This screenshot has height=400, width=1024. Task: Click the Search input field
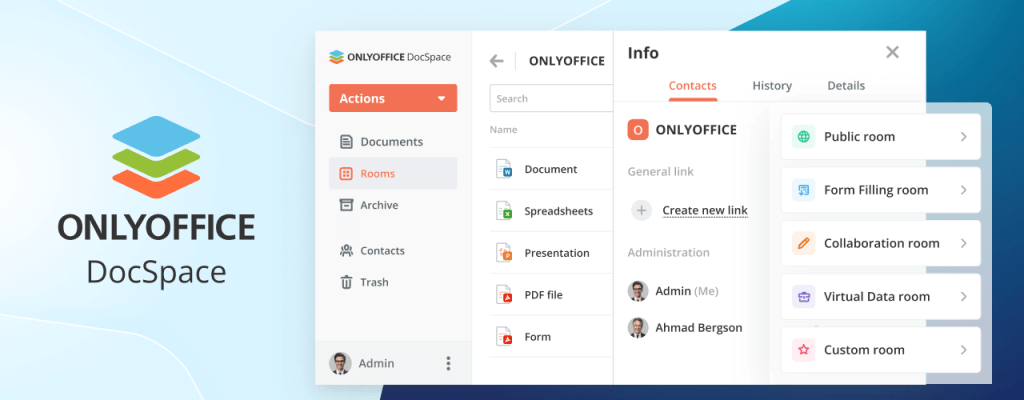click(550, 99)
